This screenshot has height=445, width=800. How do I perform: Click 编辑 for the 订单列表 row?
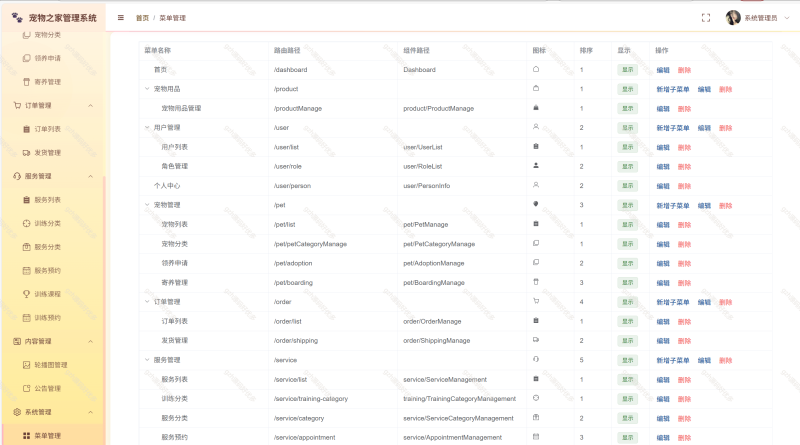663,321
